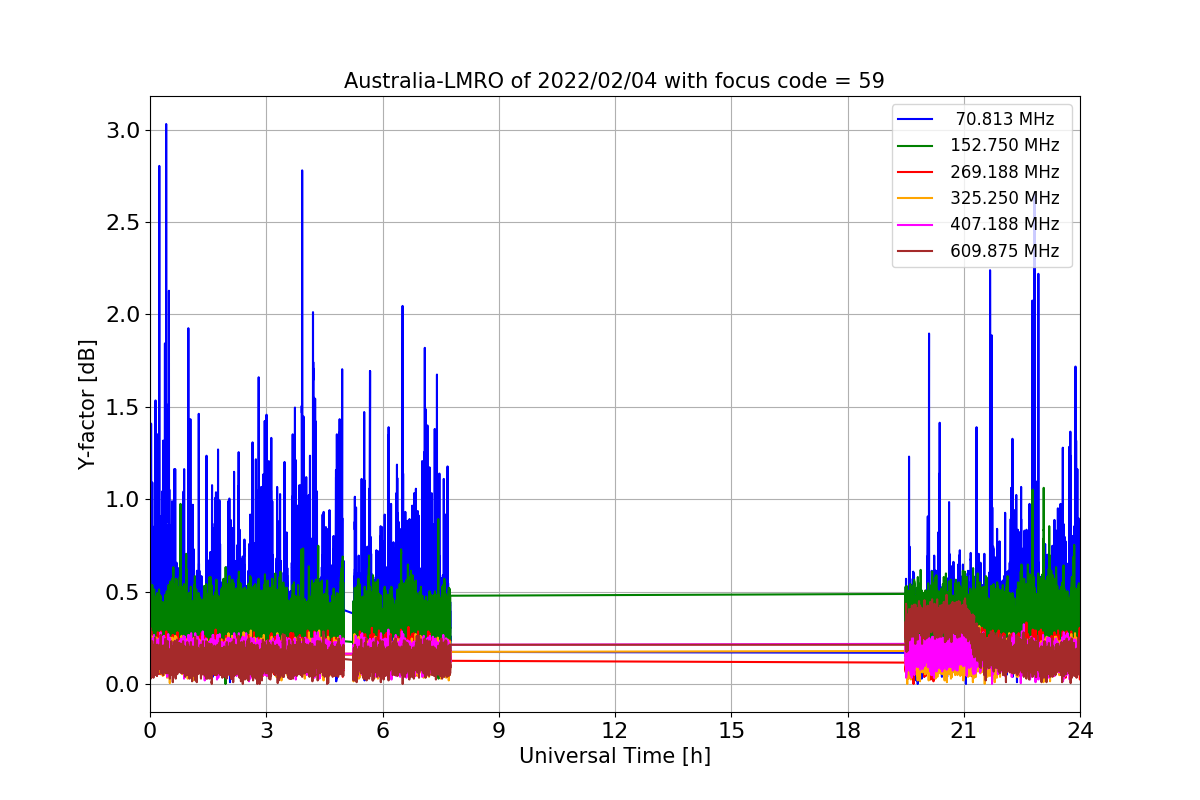The image size is (1200, 800).
Task: Click the y-axis tick label 0.5
Action: point(123,592)
